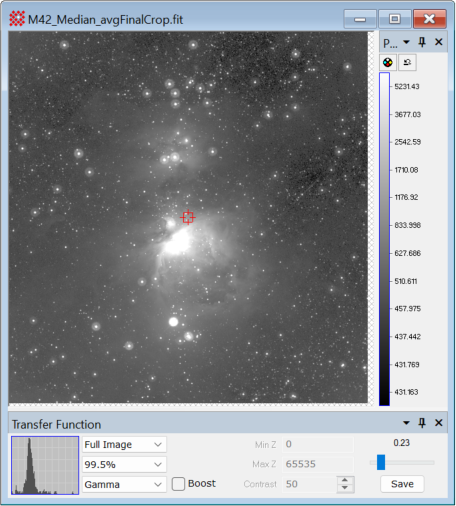Open the Gamma transfer type dropdown
The width and height of the screenshot is (456, 506).
click(124, 484)
